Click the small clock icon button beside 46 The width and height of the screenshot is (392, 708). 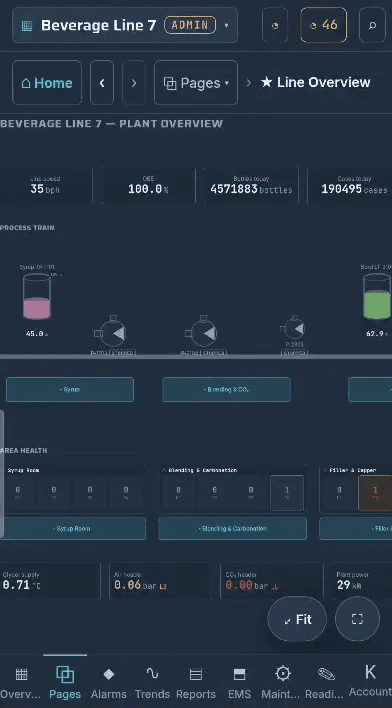coord(275,25)
